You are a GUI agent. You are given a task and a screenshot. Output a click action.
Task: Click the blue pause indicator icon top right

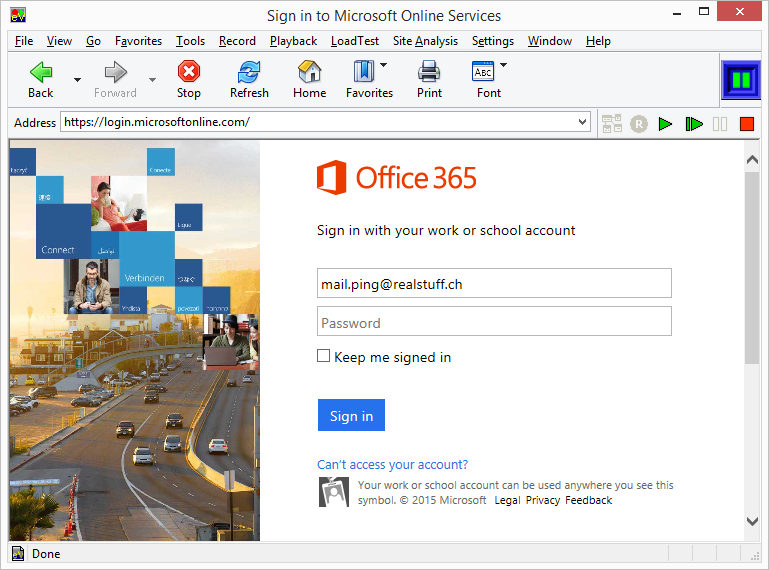coord(741,79)
